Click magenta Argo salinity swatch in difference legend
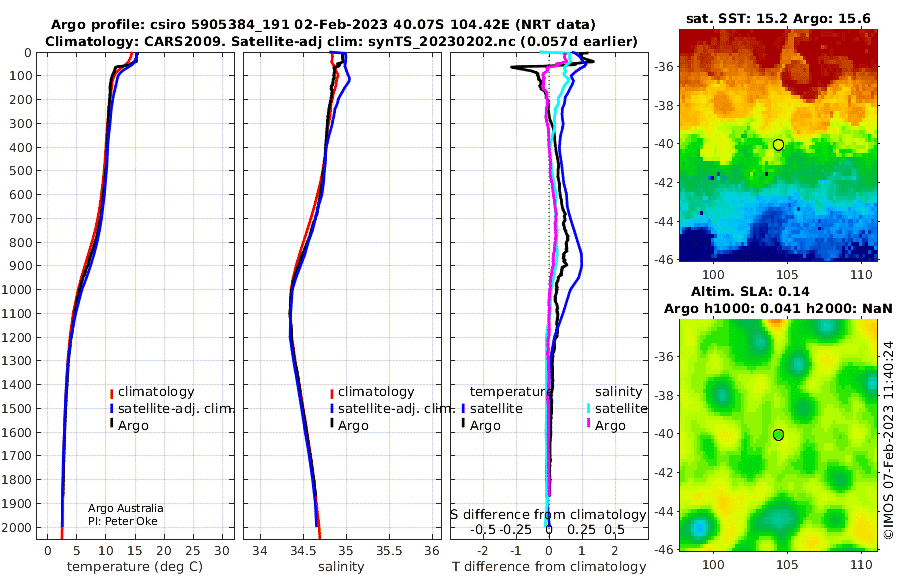This screenshot has width=900, height=580. [x=588, y=424]
